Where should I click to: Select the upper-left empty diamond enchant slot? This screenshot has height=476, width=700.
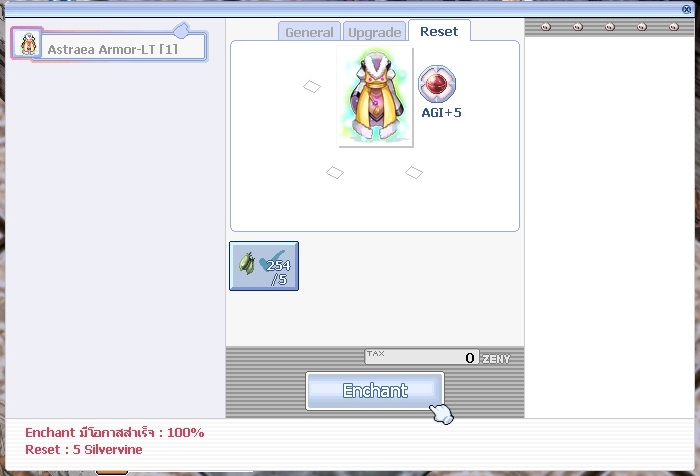coord(312,87)
